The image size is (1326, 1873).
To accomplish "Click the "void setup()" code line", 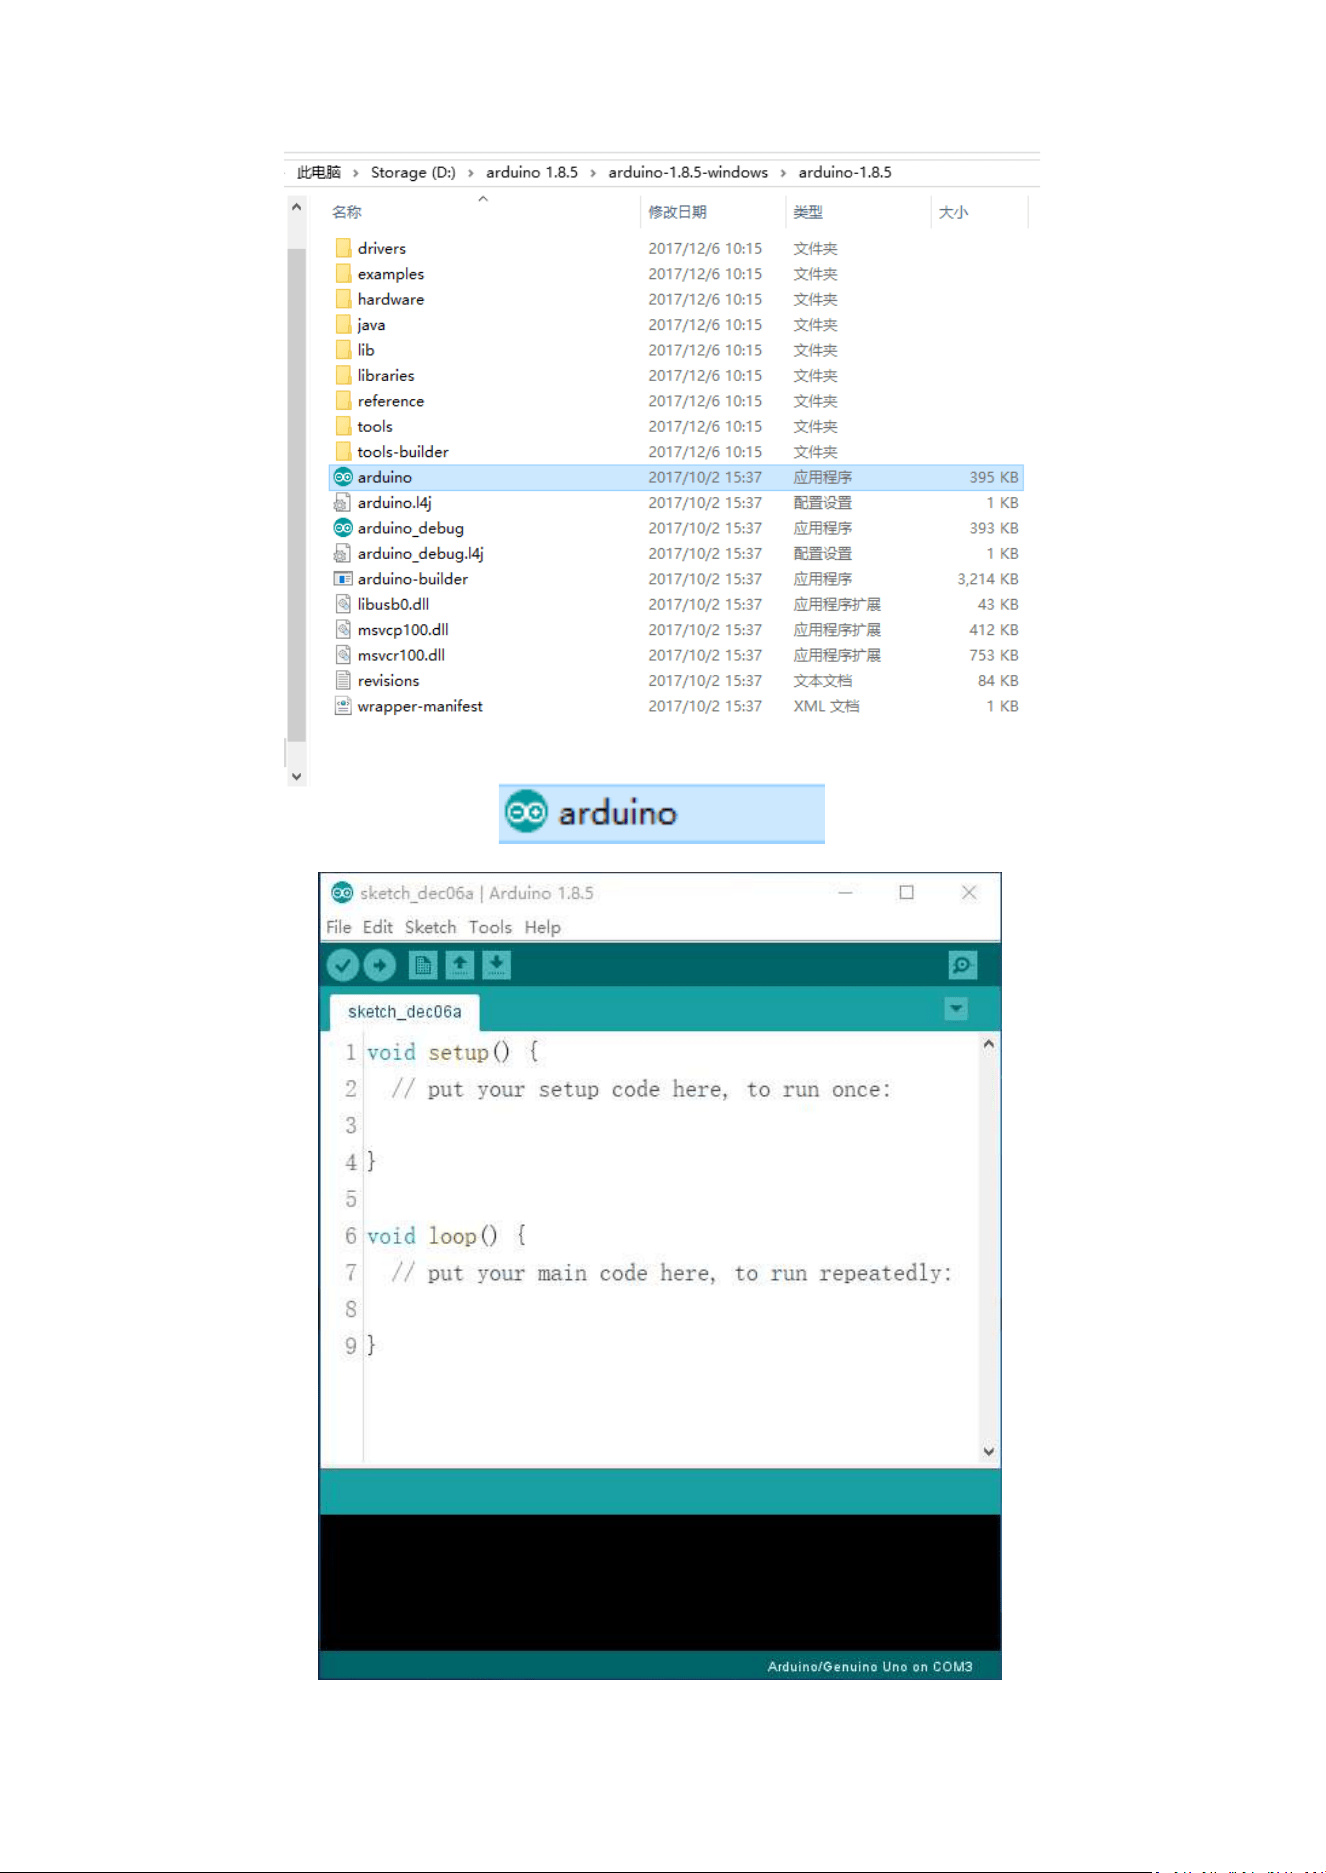I will pos(453,1052).
